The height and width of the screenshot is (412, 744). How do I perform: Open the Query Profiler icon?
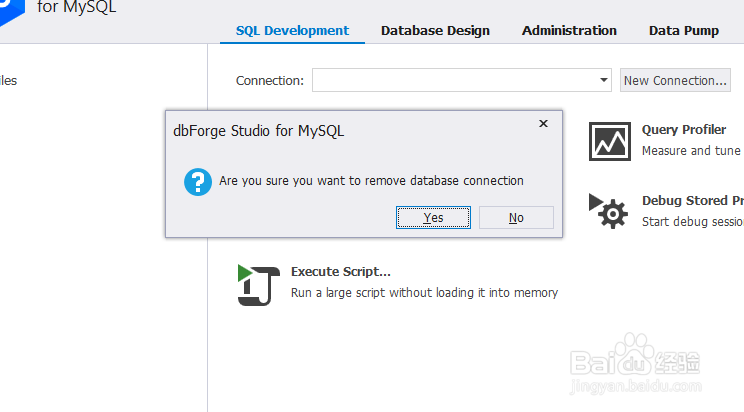pos(610,141)
